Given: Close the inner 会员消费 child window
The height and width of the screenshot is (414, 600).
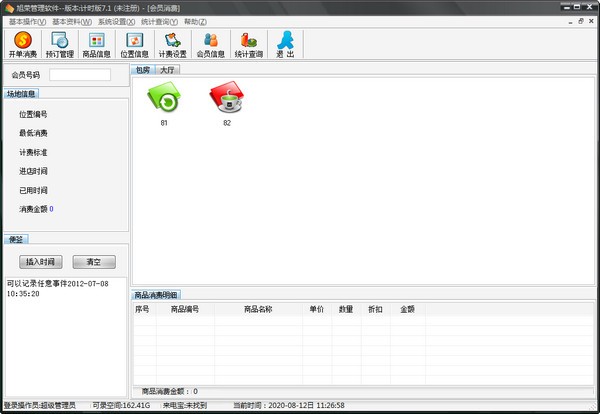Looking at the screenshot, I should click(x=592, y=21).
